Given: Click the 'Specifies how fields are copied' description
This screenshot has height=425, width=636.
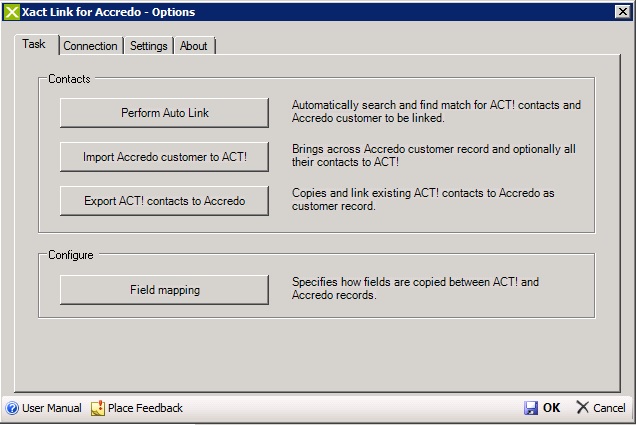Looking at the screenshot, I should pos(415,288).
